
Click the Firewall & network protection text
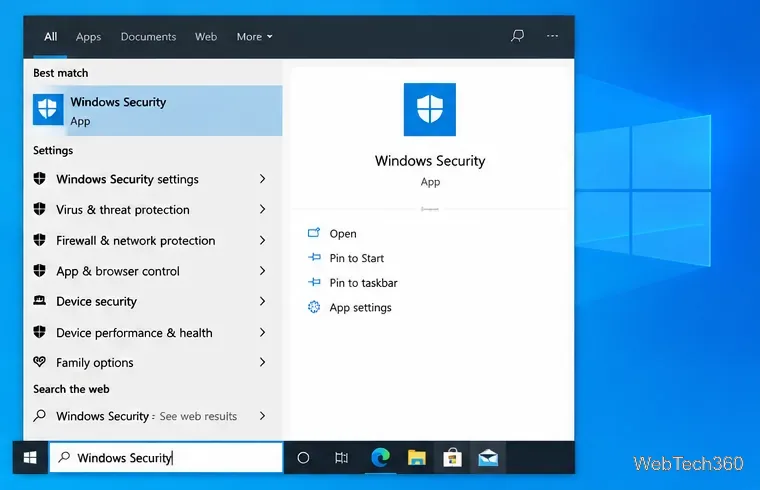pyautogui.click(x=136, y=240)
